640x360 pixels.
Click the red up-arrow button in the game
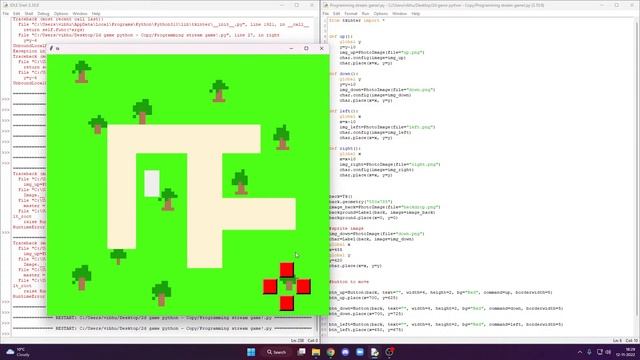[287, 270]
